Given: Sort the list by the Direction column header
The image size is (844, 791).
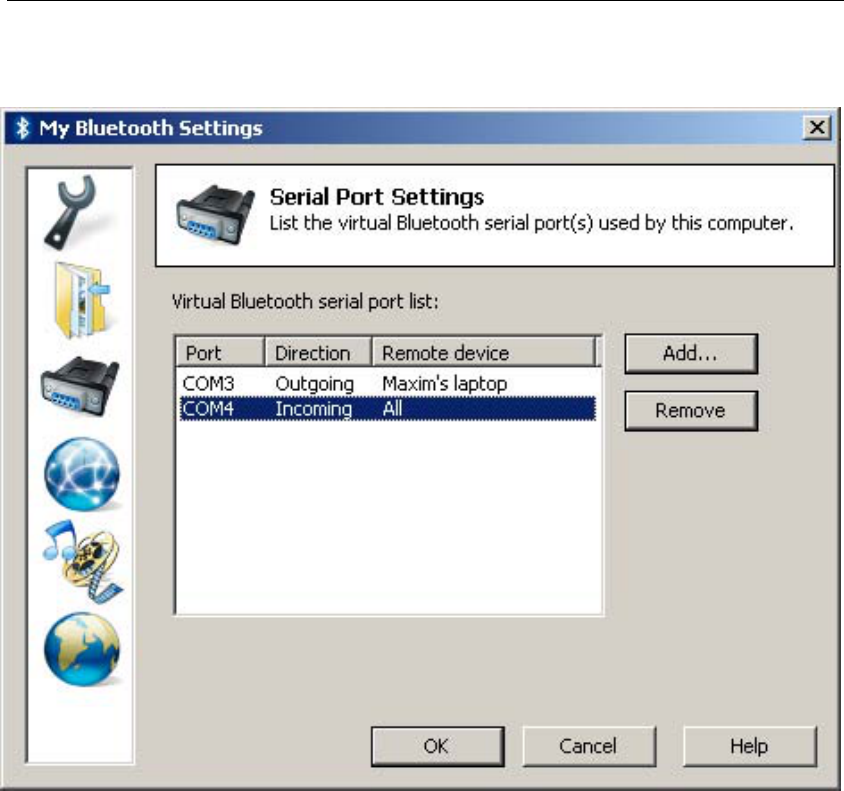Looking at the screenshot, I should click(318, 352).
